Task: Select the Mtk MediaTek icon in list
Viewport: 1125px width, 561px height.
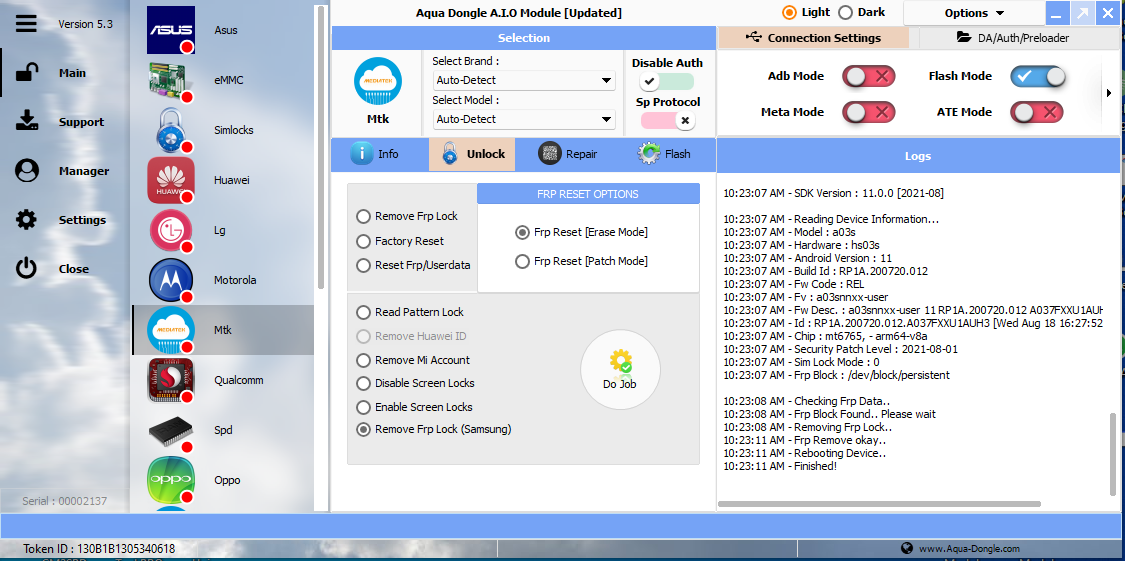Action: point(171,330)
